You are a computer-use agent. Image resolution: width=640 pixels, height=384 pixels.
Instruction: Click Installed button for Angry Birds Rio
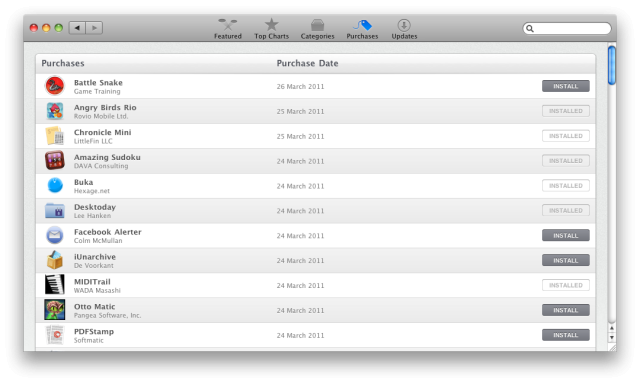click(x=565, y=111)
